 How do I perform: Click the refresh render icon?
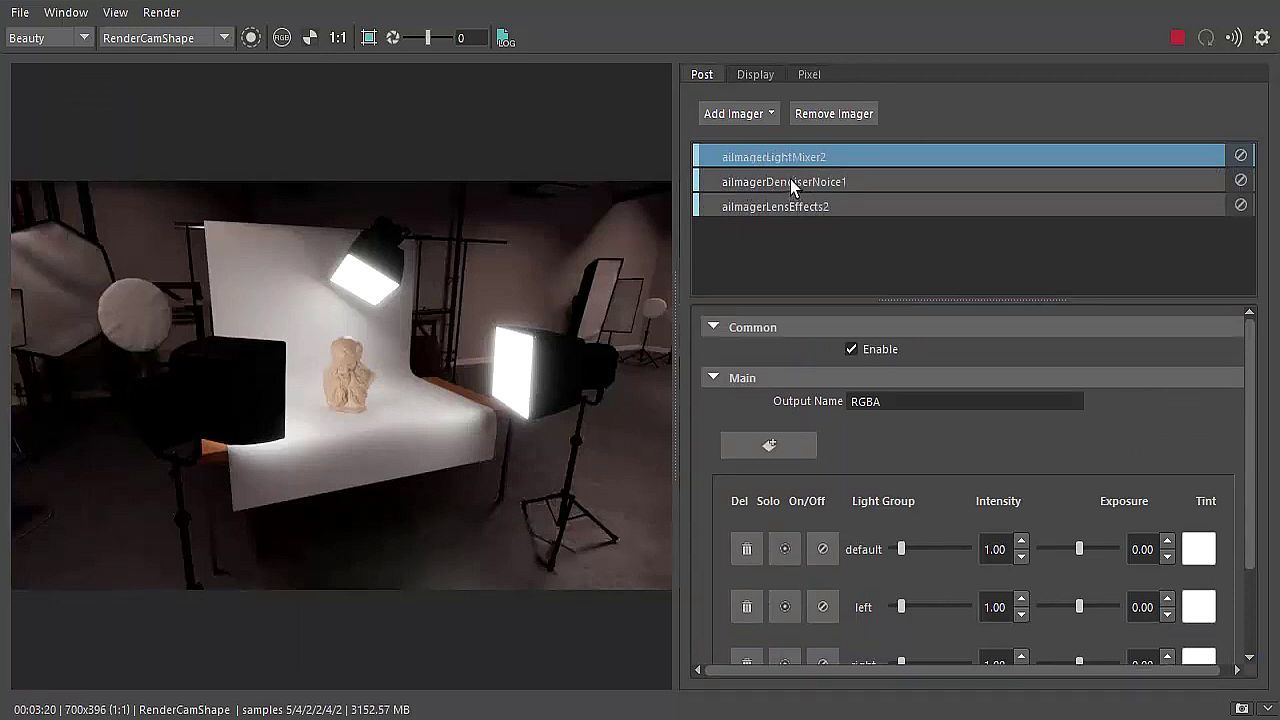click(x=1206, y=38)
